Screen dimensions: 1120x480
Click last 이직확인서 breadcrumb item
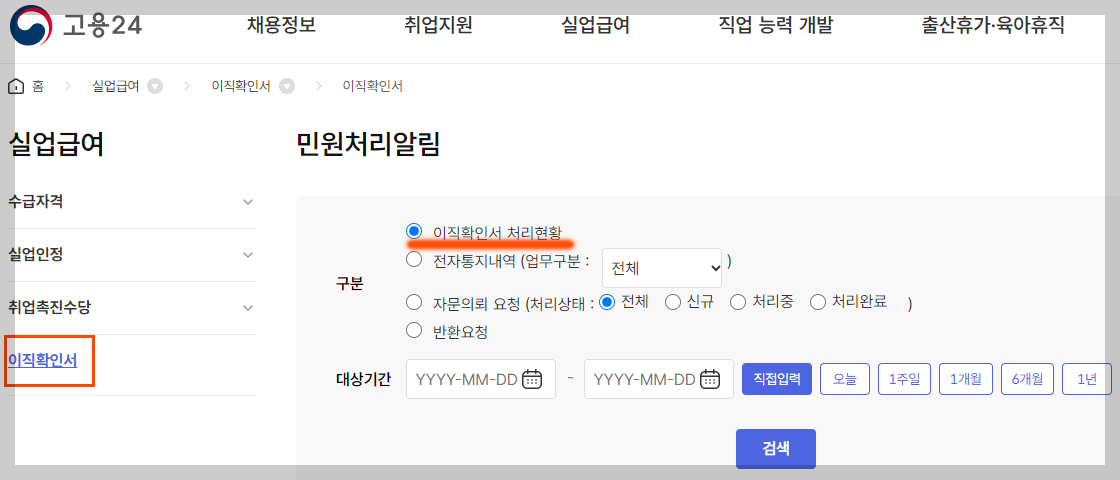[x=373, y=86]
